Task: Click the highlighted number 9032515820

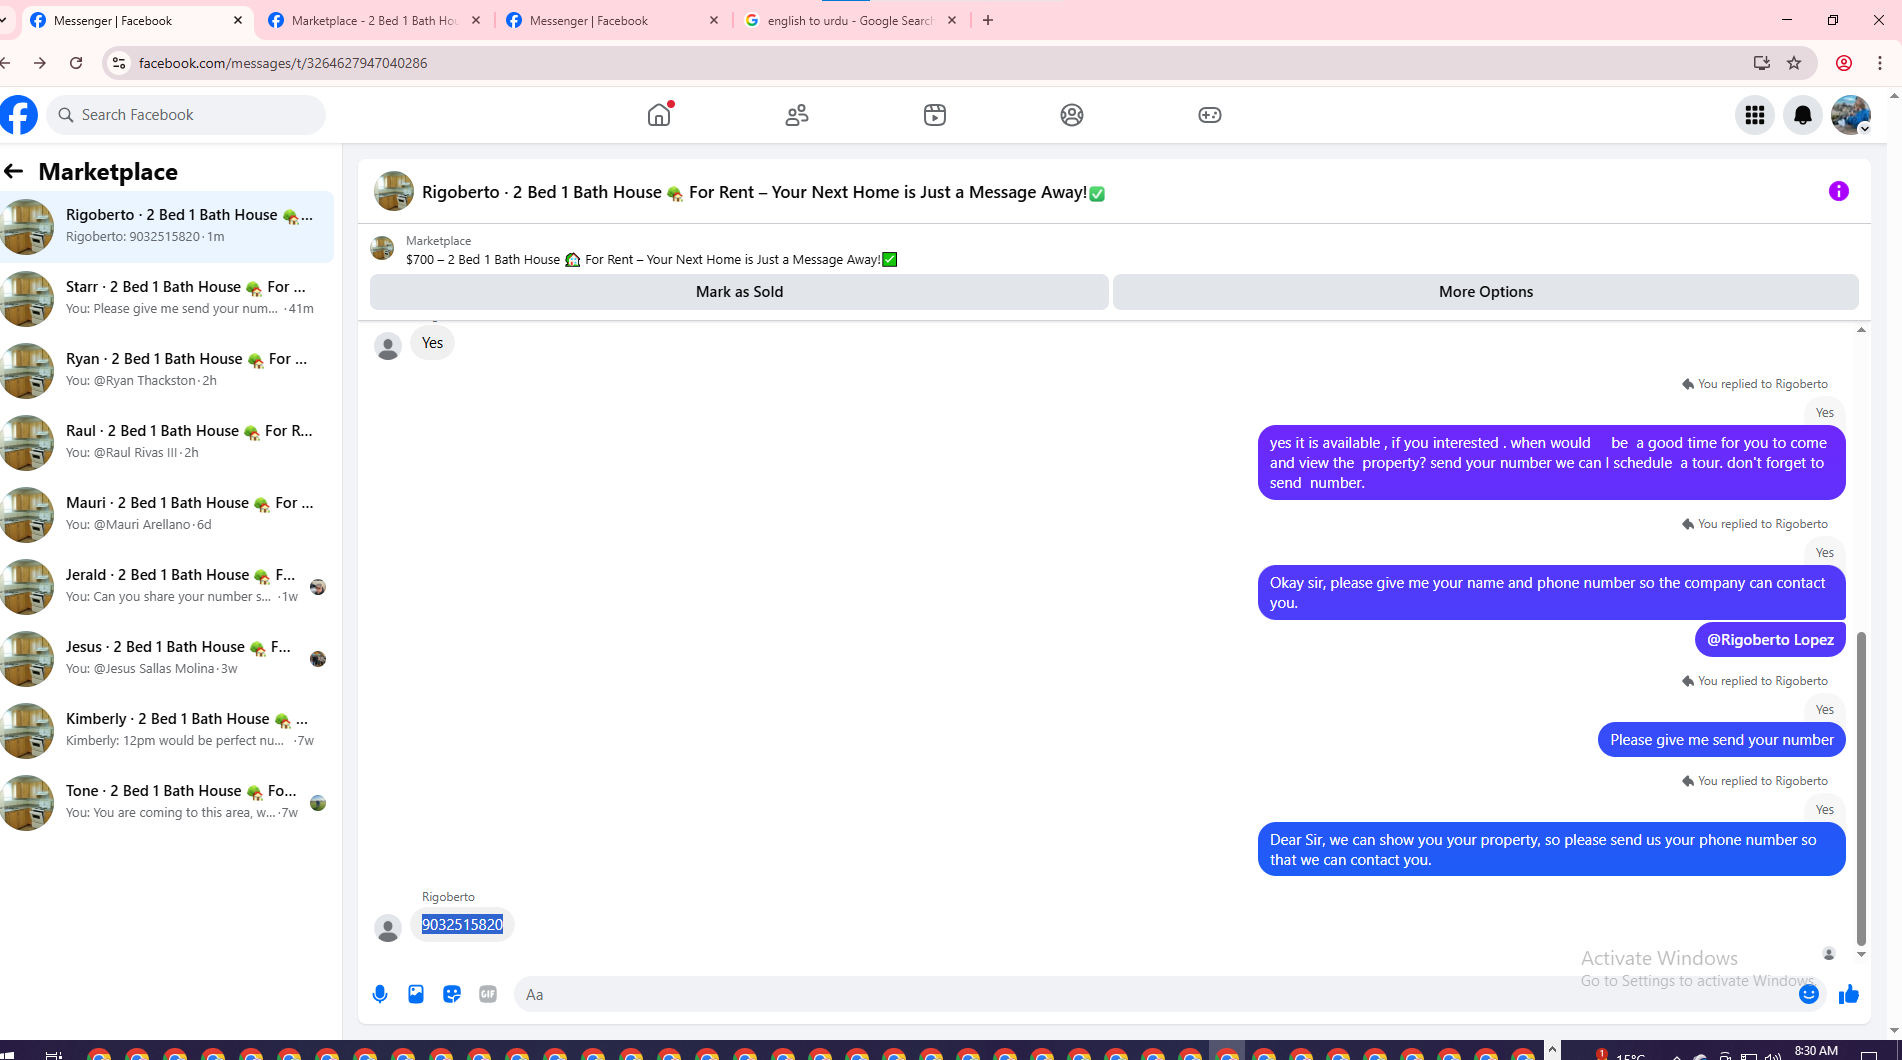Action: (462, 925)
